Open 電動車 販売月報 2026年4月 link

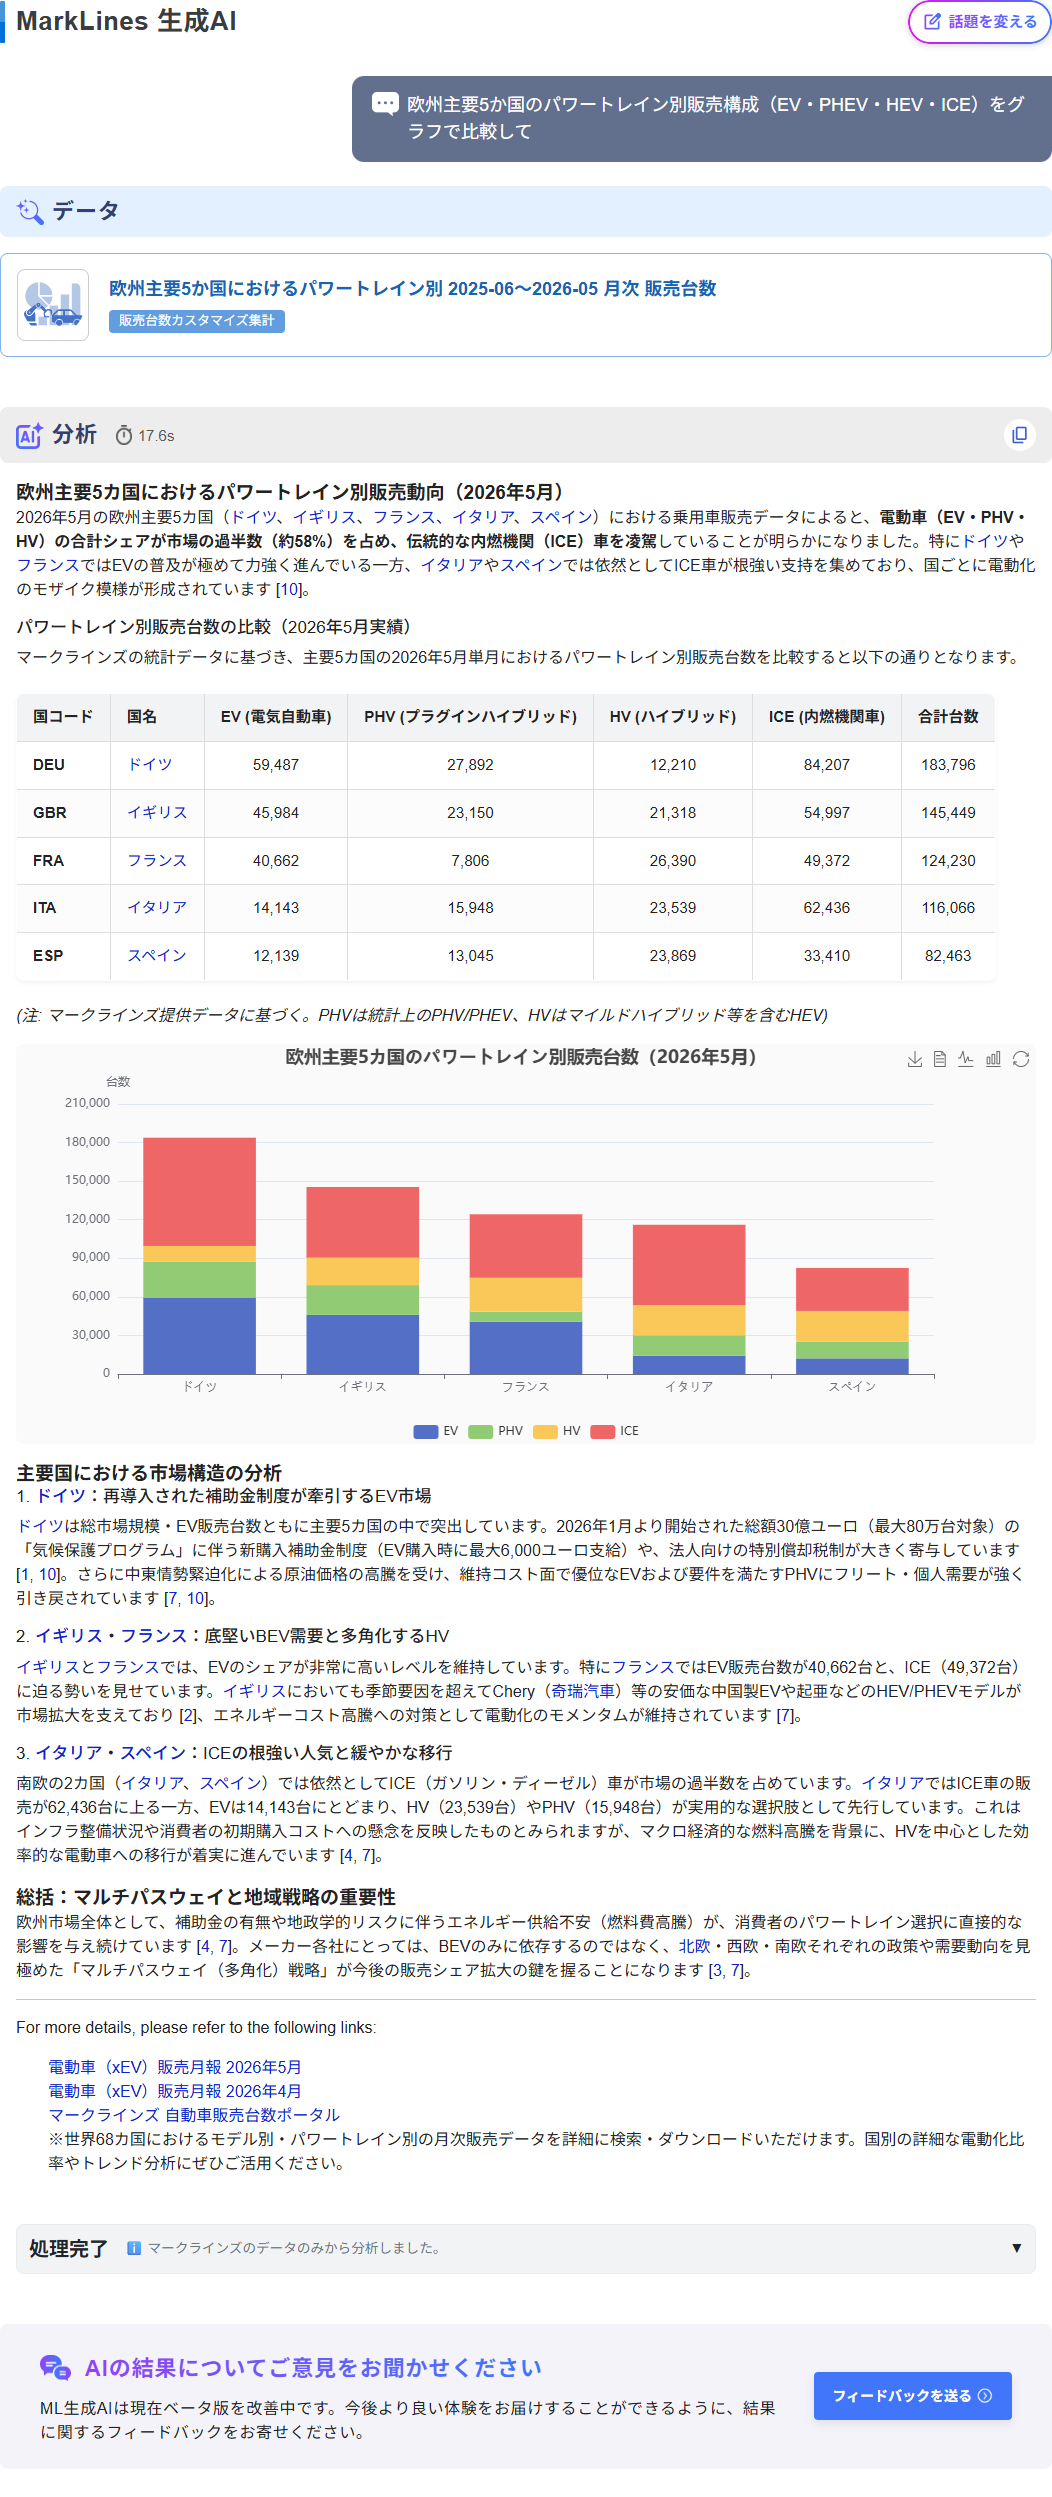click(175, 2091)
